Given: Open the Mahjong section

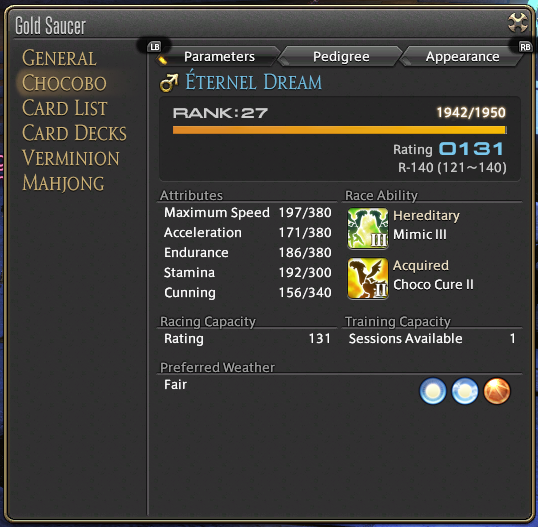Looking at the screenshot, I should (63, 183).
